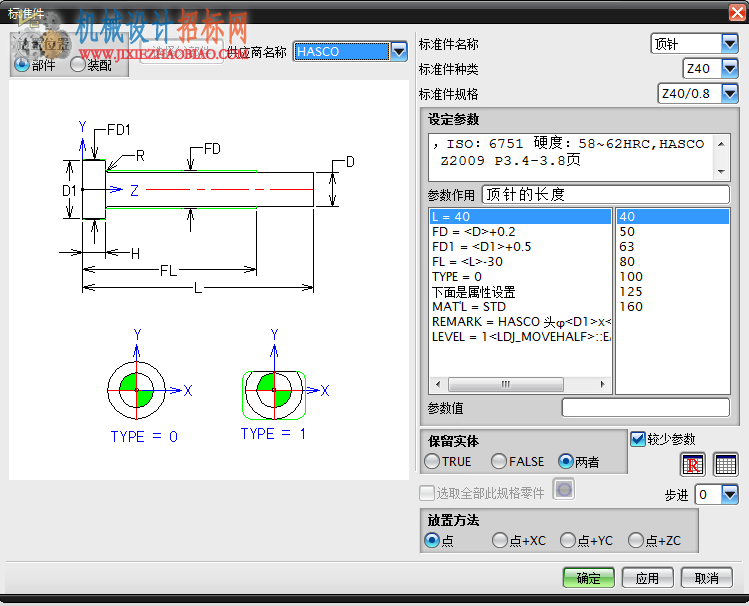Click the 参数值 input field

pos(646,407)
